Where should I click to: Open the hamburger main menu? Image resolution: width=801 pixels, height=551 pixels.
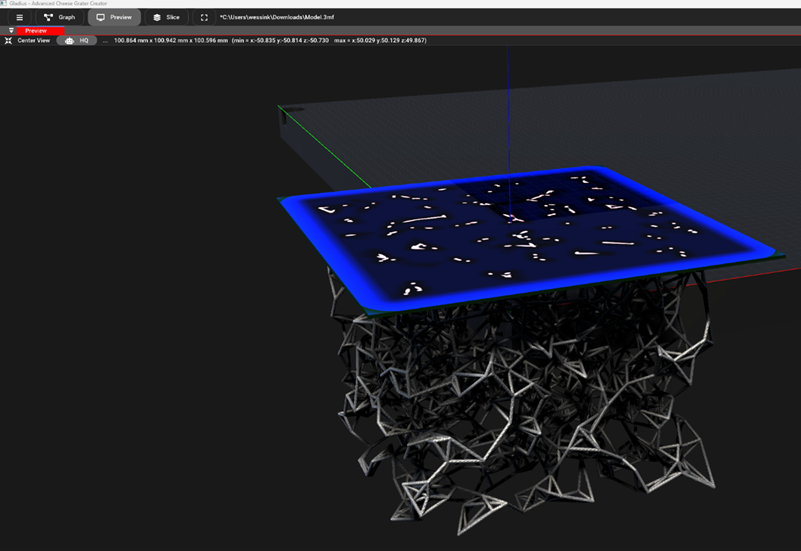[19, 17]
